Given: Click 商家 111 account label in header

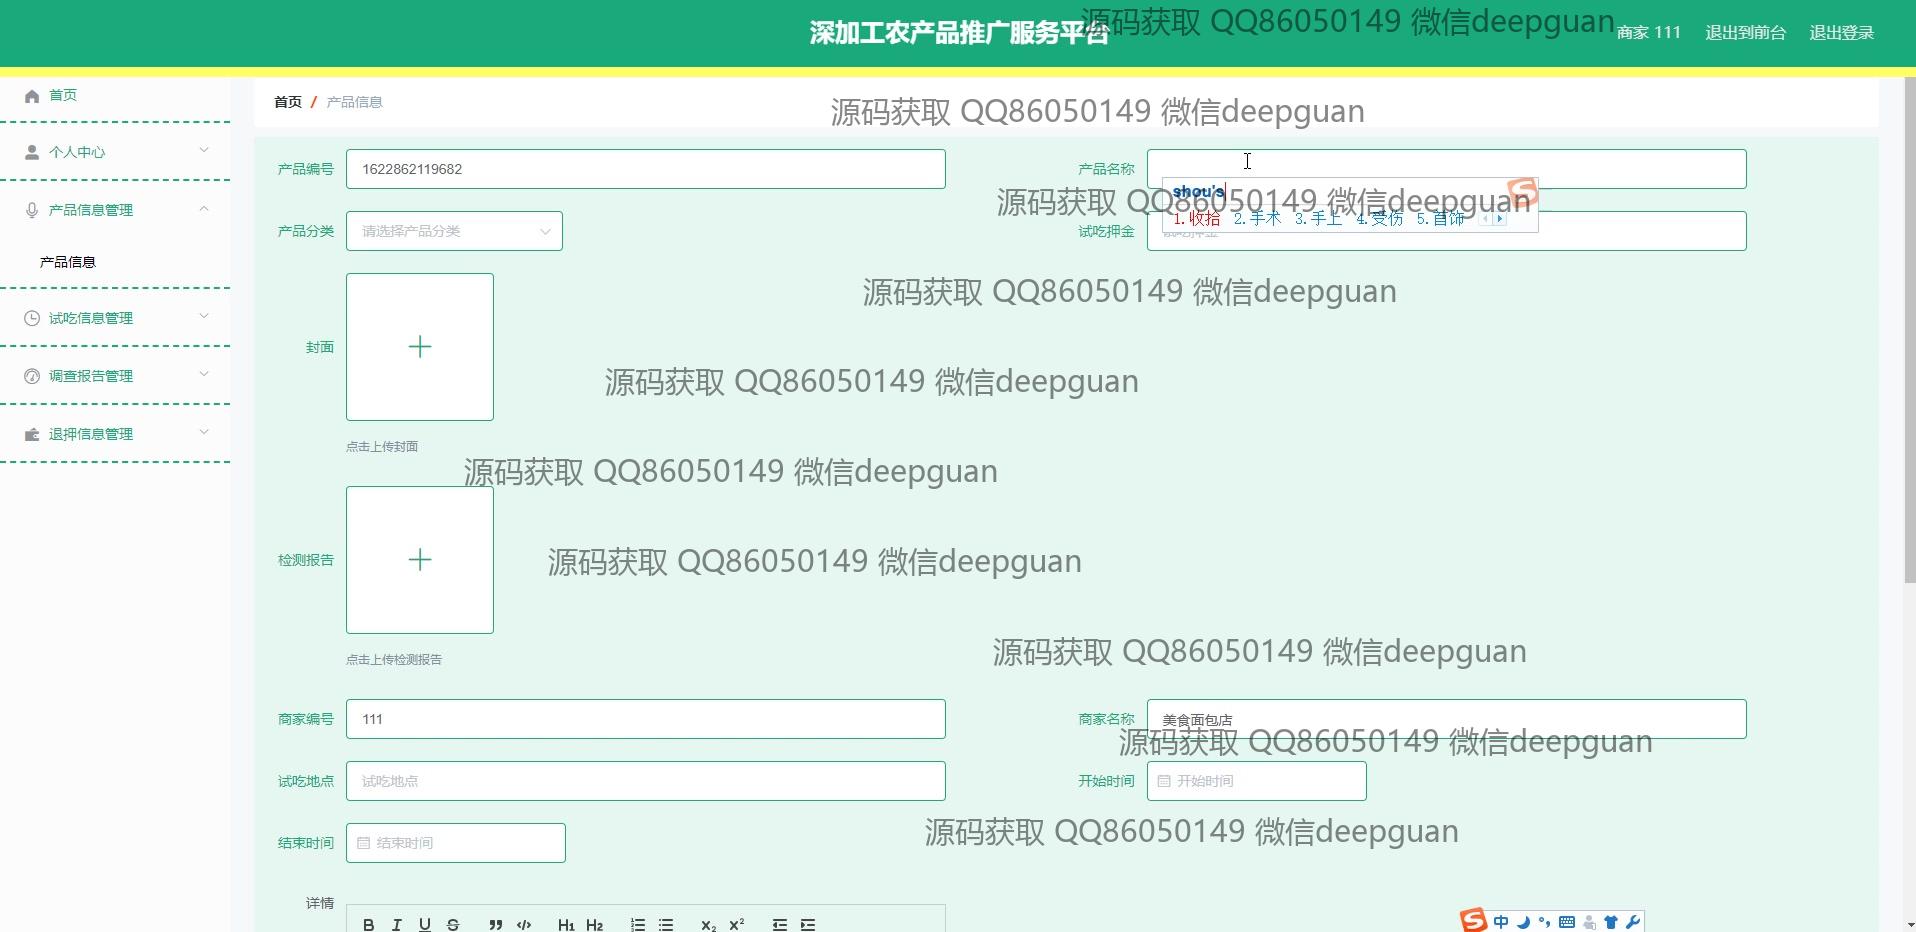Looking at the screenshot, I should coord(1649,33).
